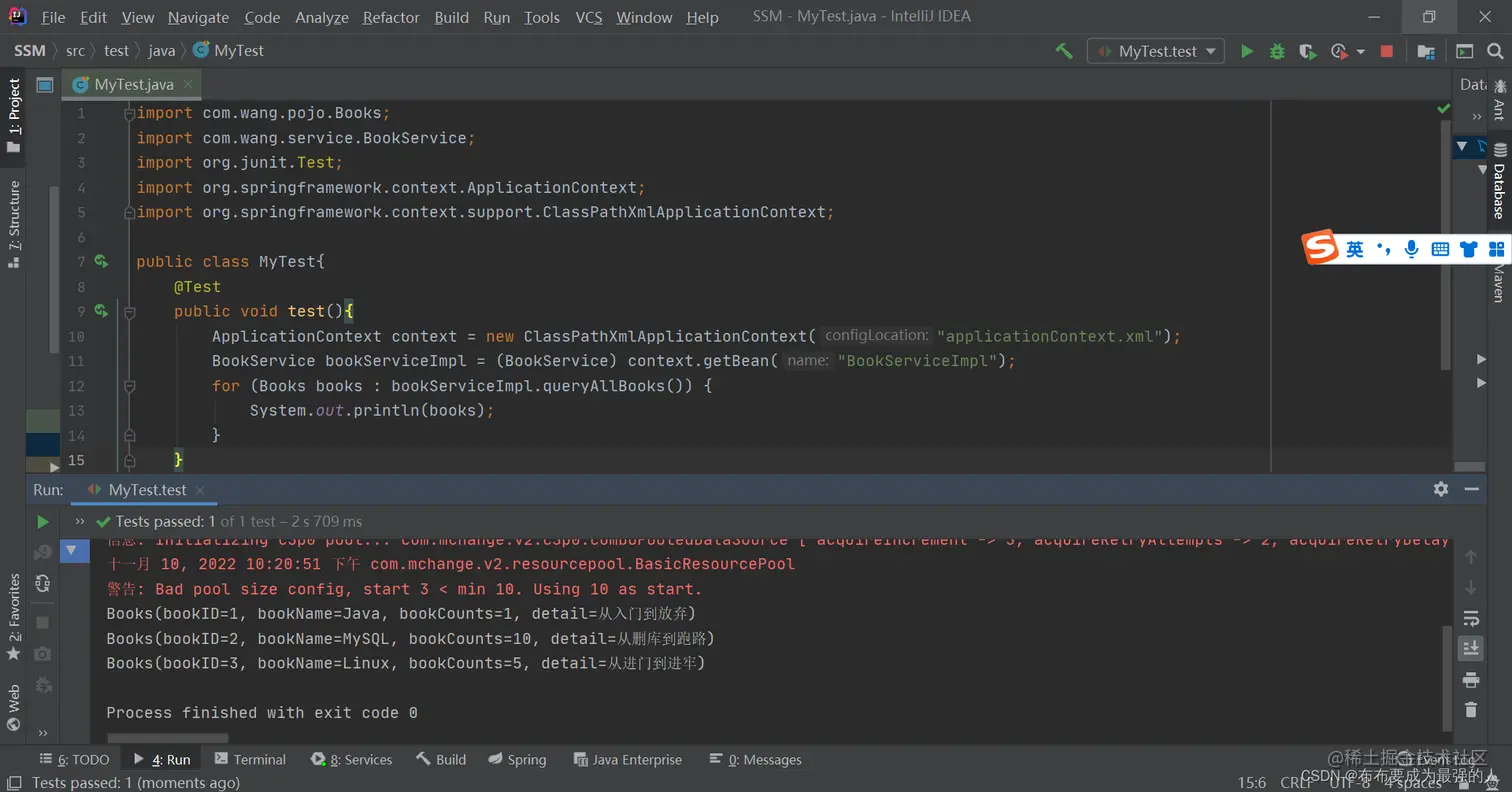The width and height of the screenshot is (1512, 792).
Task: Click the run gutter icon beside test() method
Action: pos(101,311)
